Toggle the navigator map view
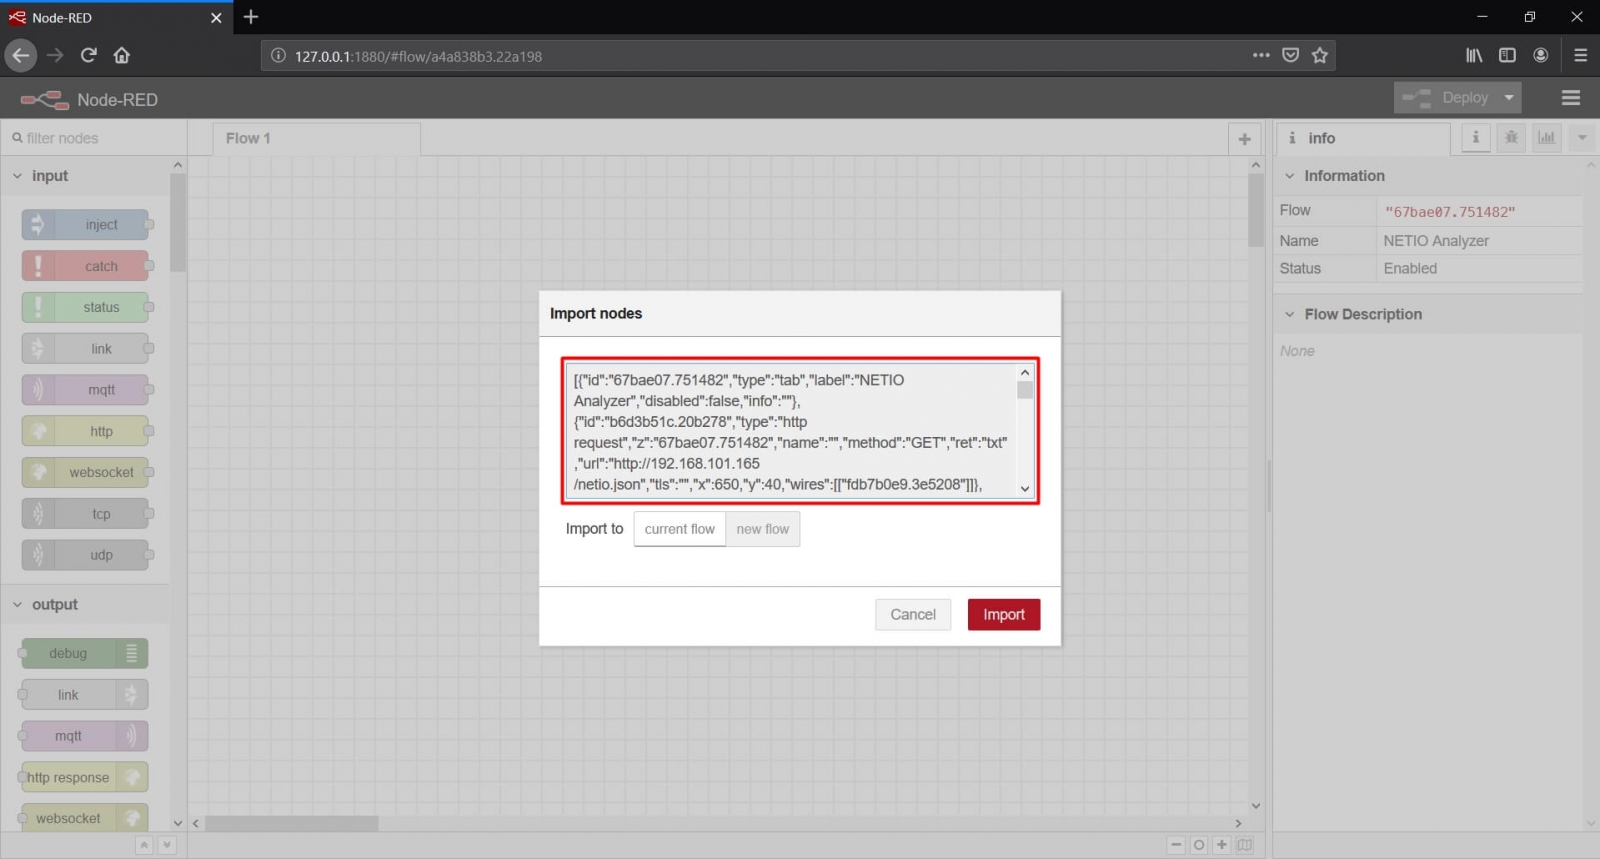 pyautogui.click(x=1245, y=845)
